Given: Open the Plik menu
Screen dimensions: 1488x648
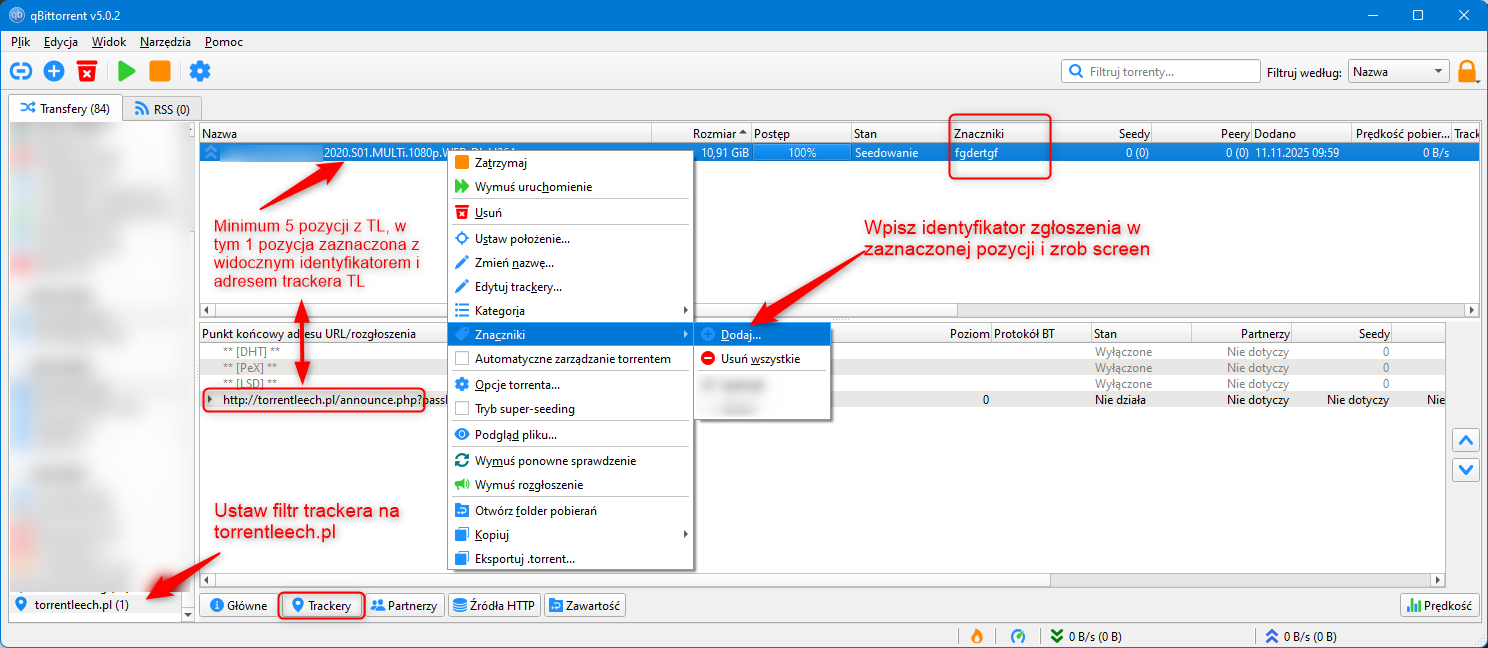Looking at the screenshot, I should coord(20,42).
